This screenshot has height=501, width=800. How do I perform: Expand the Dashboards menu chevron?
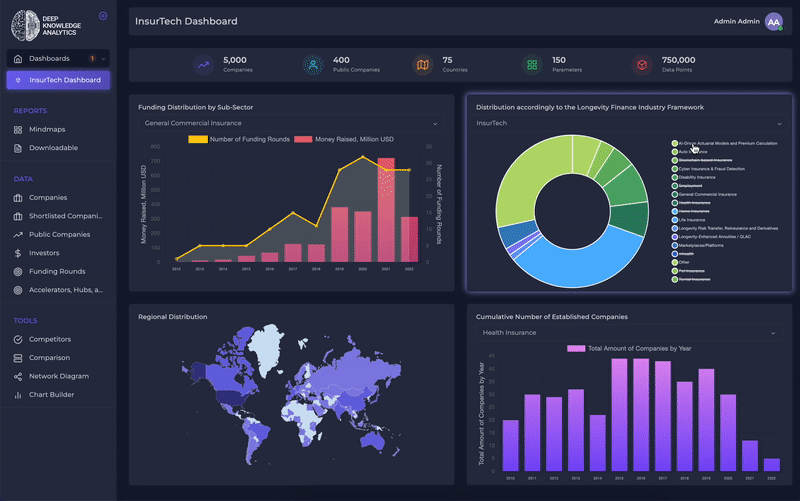click(104, 59)
